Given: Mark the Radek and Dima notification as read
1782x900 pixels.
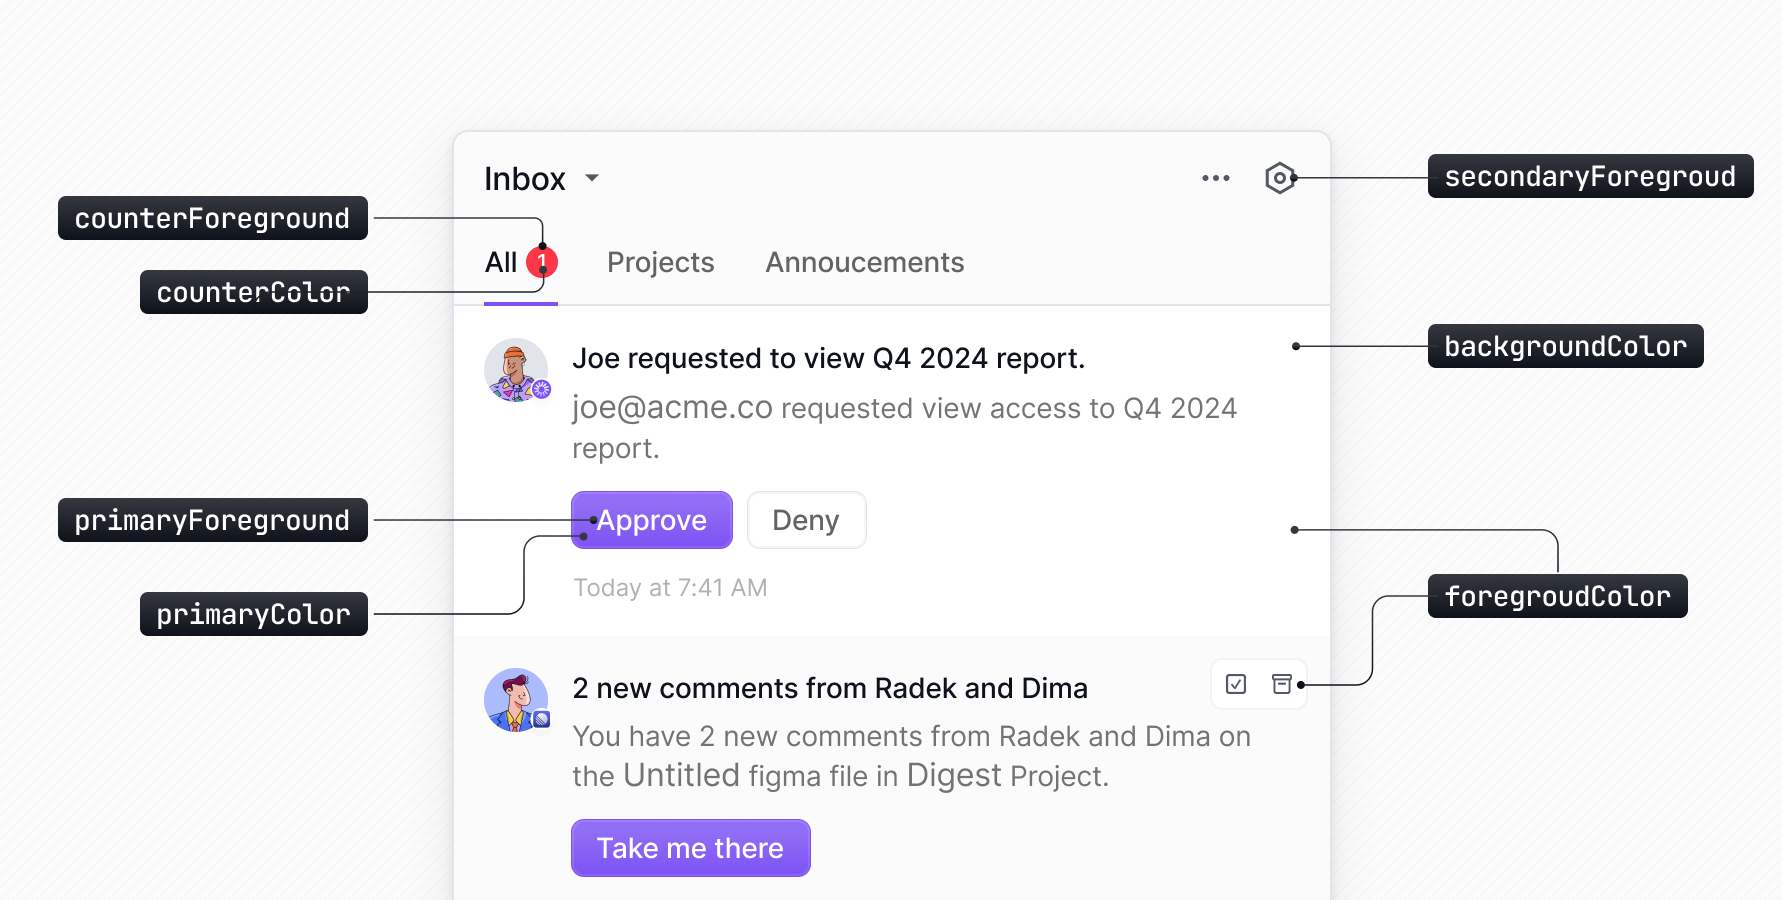Looking at the screenshot, I should coord(1236,684).
